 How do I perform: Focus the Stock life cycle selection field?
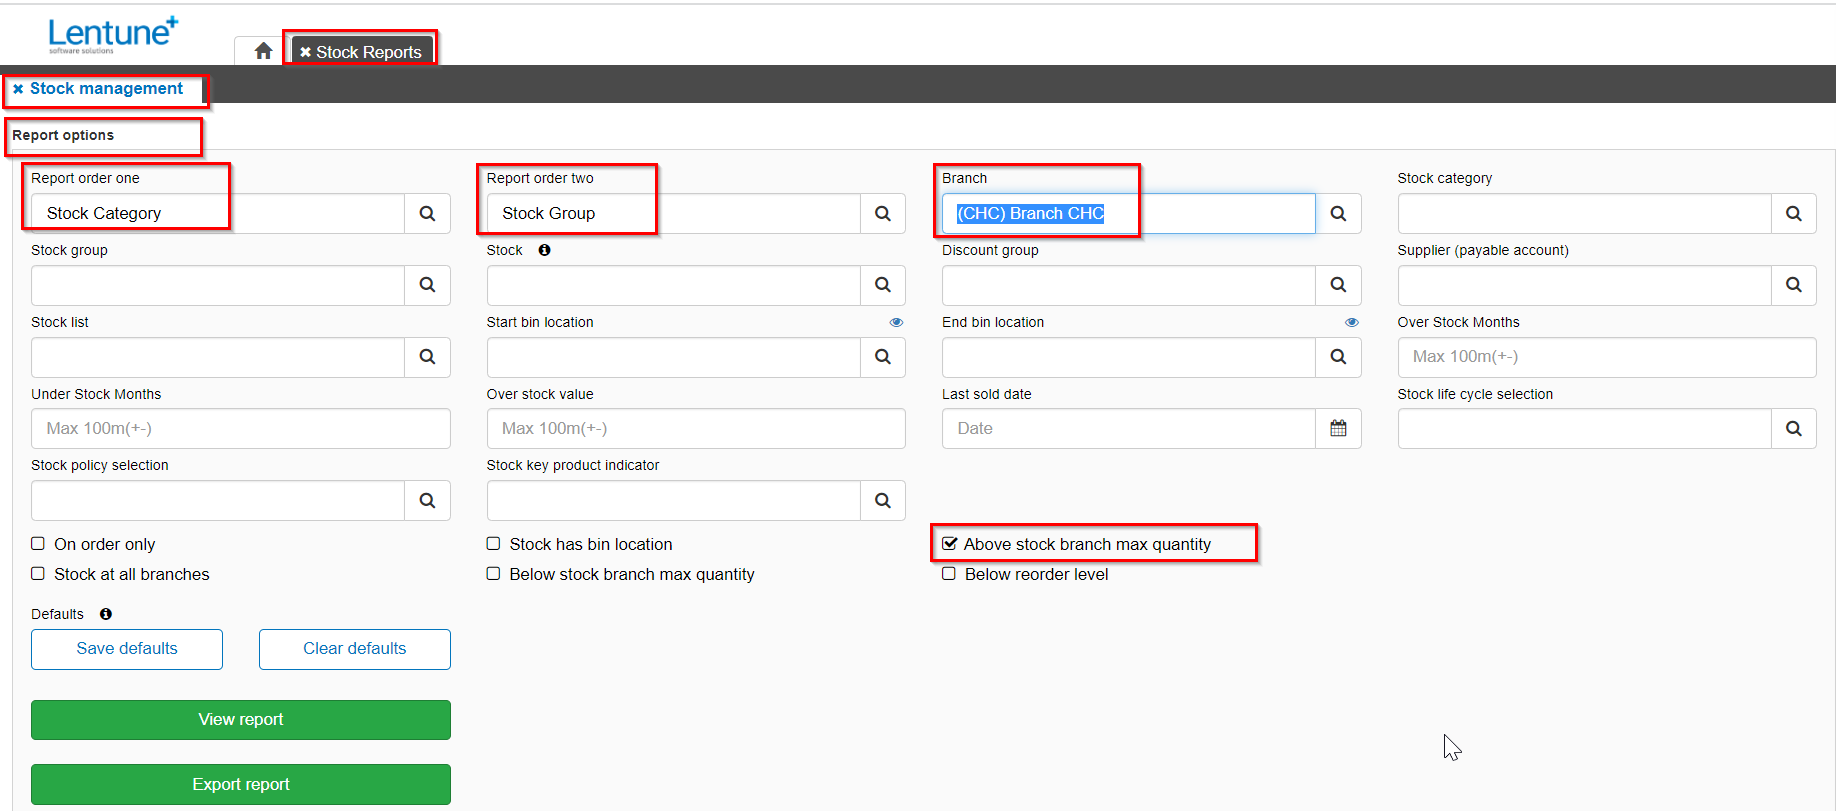pyautogui.click(x=1585, y=428)
